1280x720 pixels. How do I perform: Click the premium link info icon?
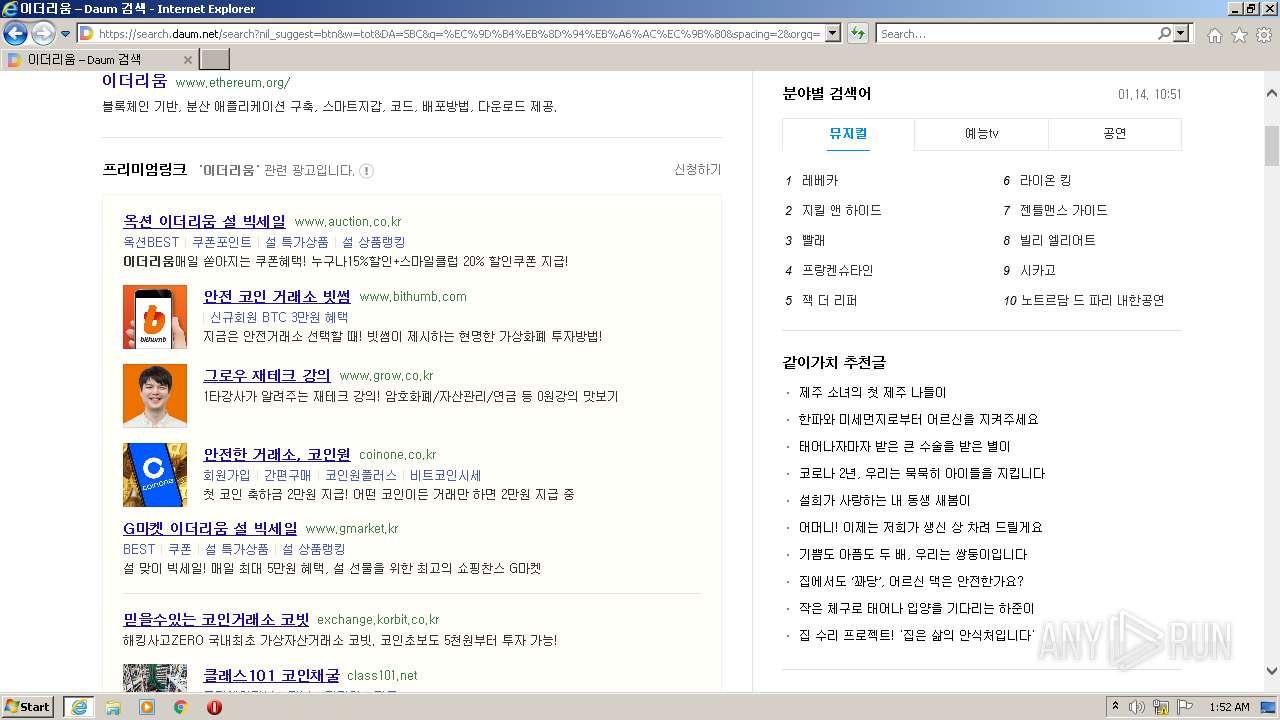click(366, 171)
